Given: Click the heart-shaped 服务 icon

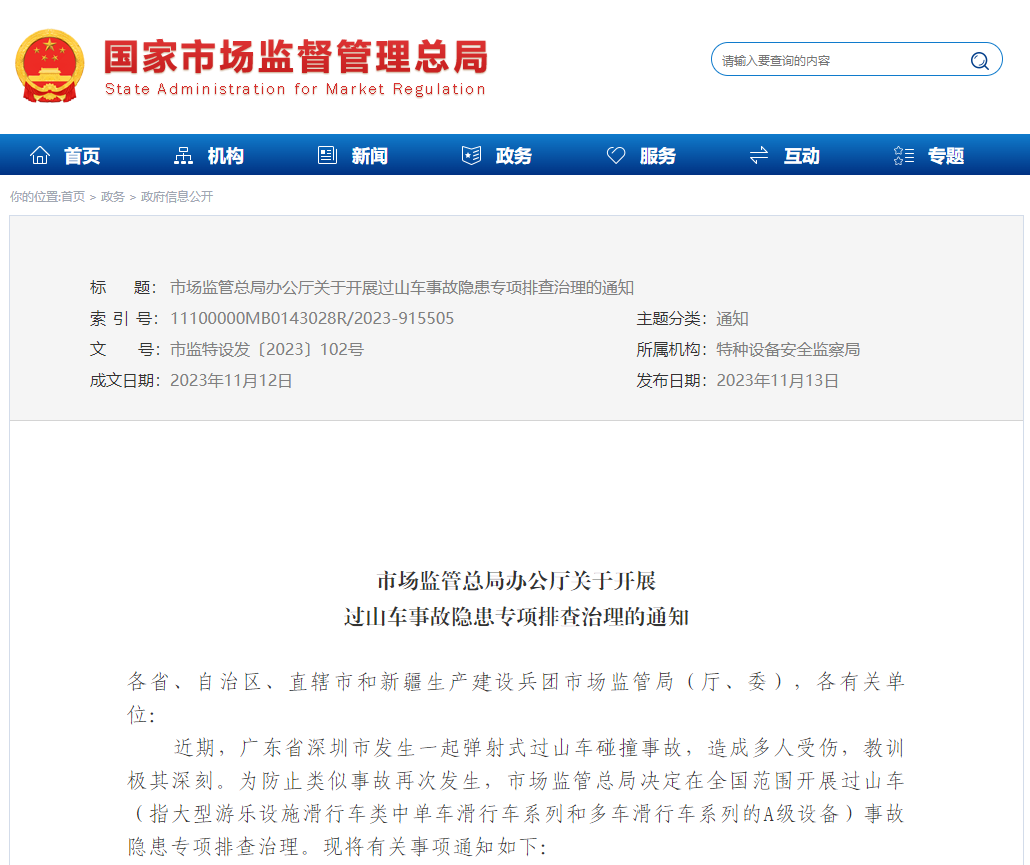Looking at the screenshot, I should pos(616,154).
